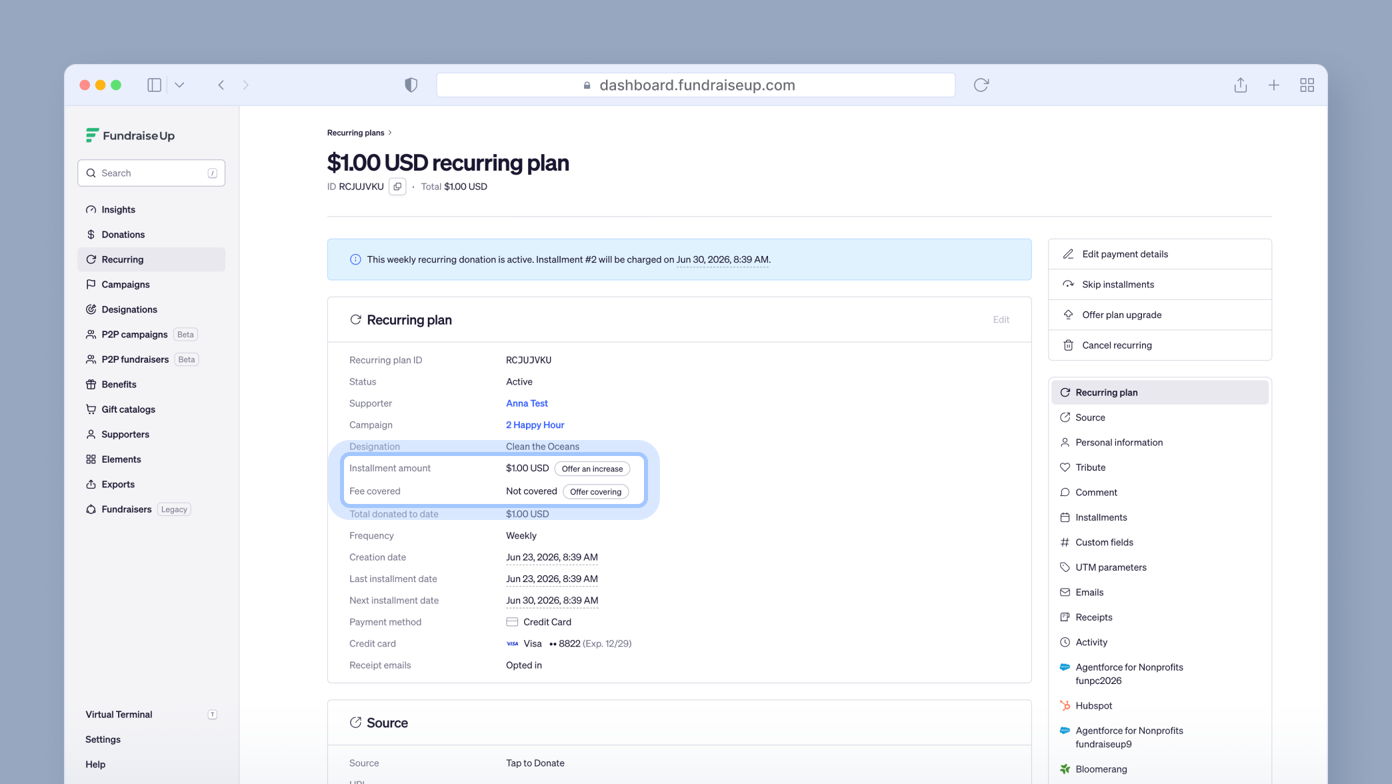
Task: Jump to the Tribute section
Action: (x=1160, y=467)
